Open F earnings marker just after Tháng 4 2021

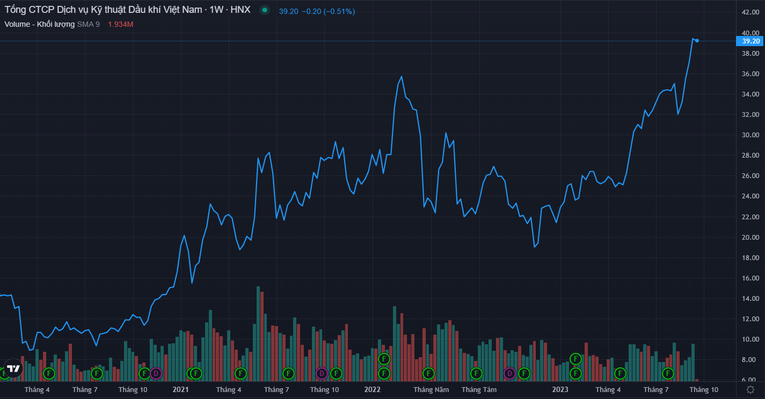[241, 374]
